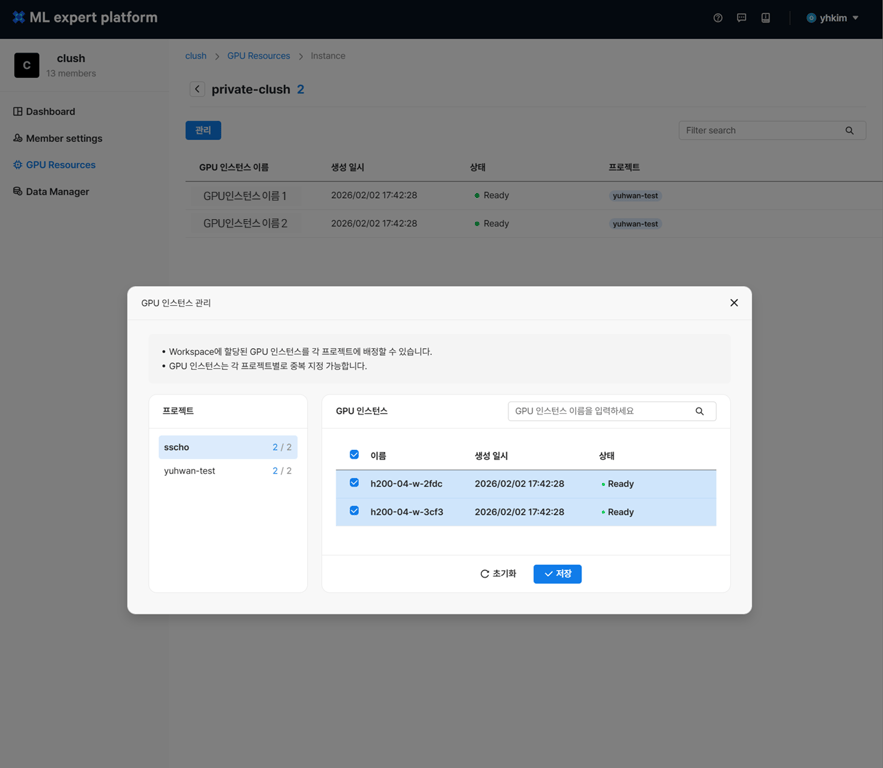Click the clush workspace avatar tile
Viewport: 883px width, 768px height.
click(26, 65)
